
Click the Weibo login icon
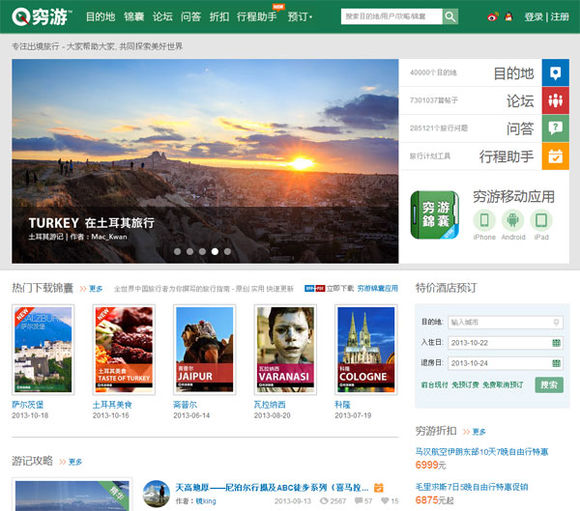pyautogui.click(x=492, y=17)
